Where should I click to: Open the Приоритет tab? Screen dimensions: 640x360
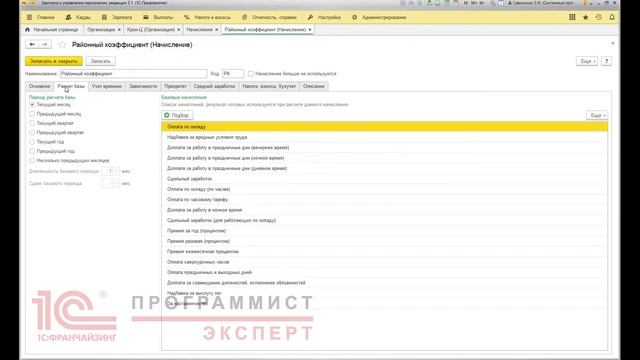pyautogui.click(x=176, y=87)
